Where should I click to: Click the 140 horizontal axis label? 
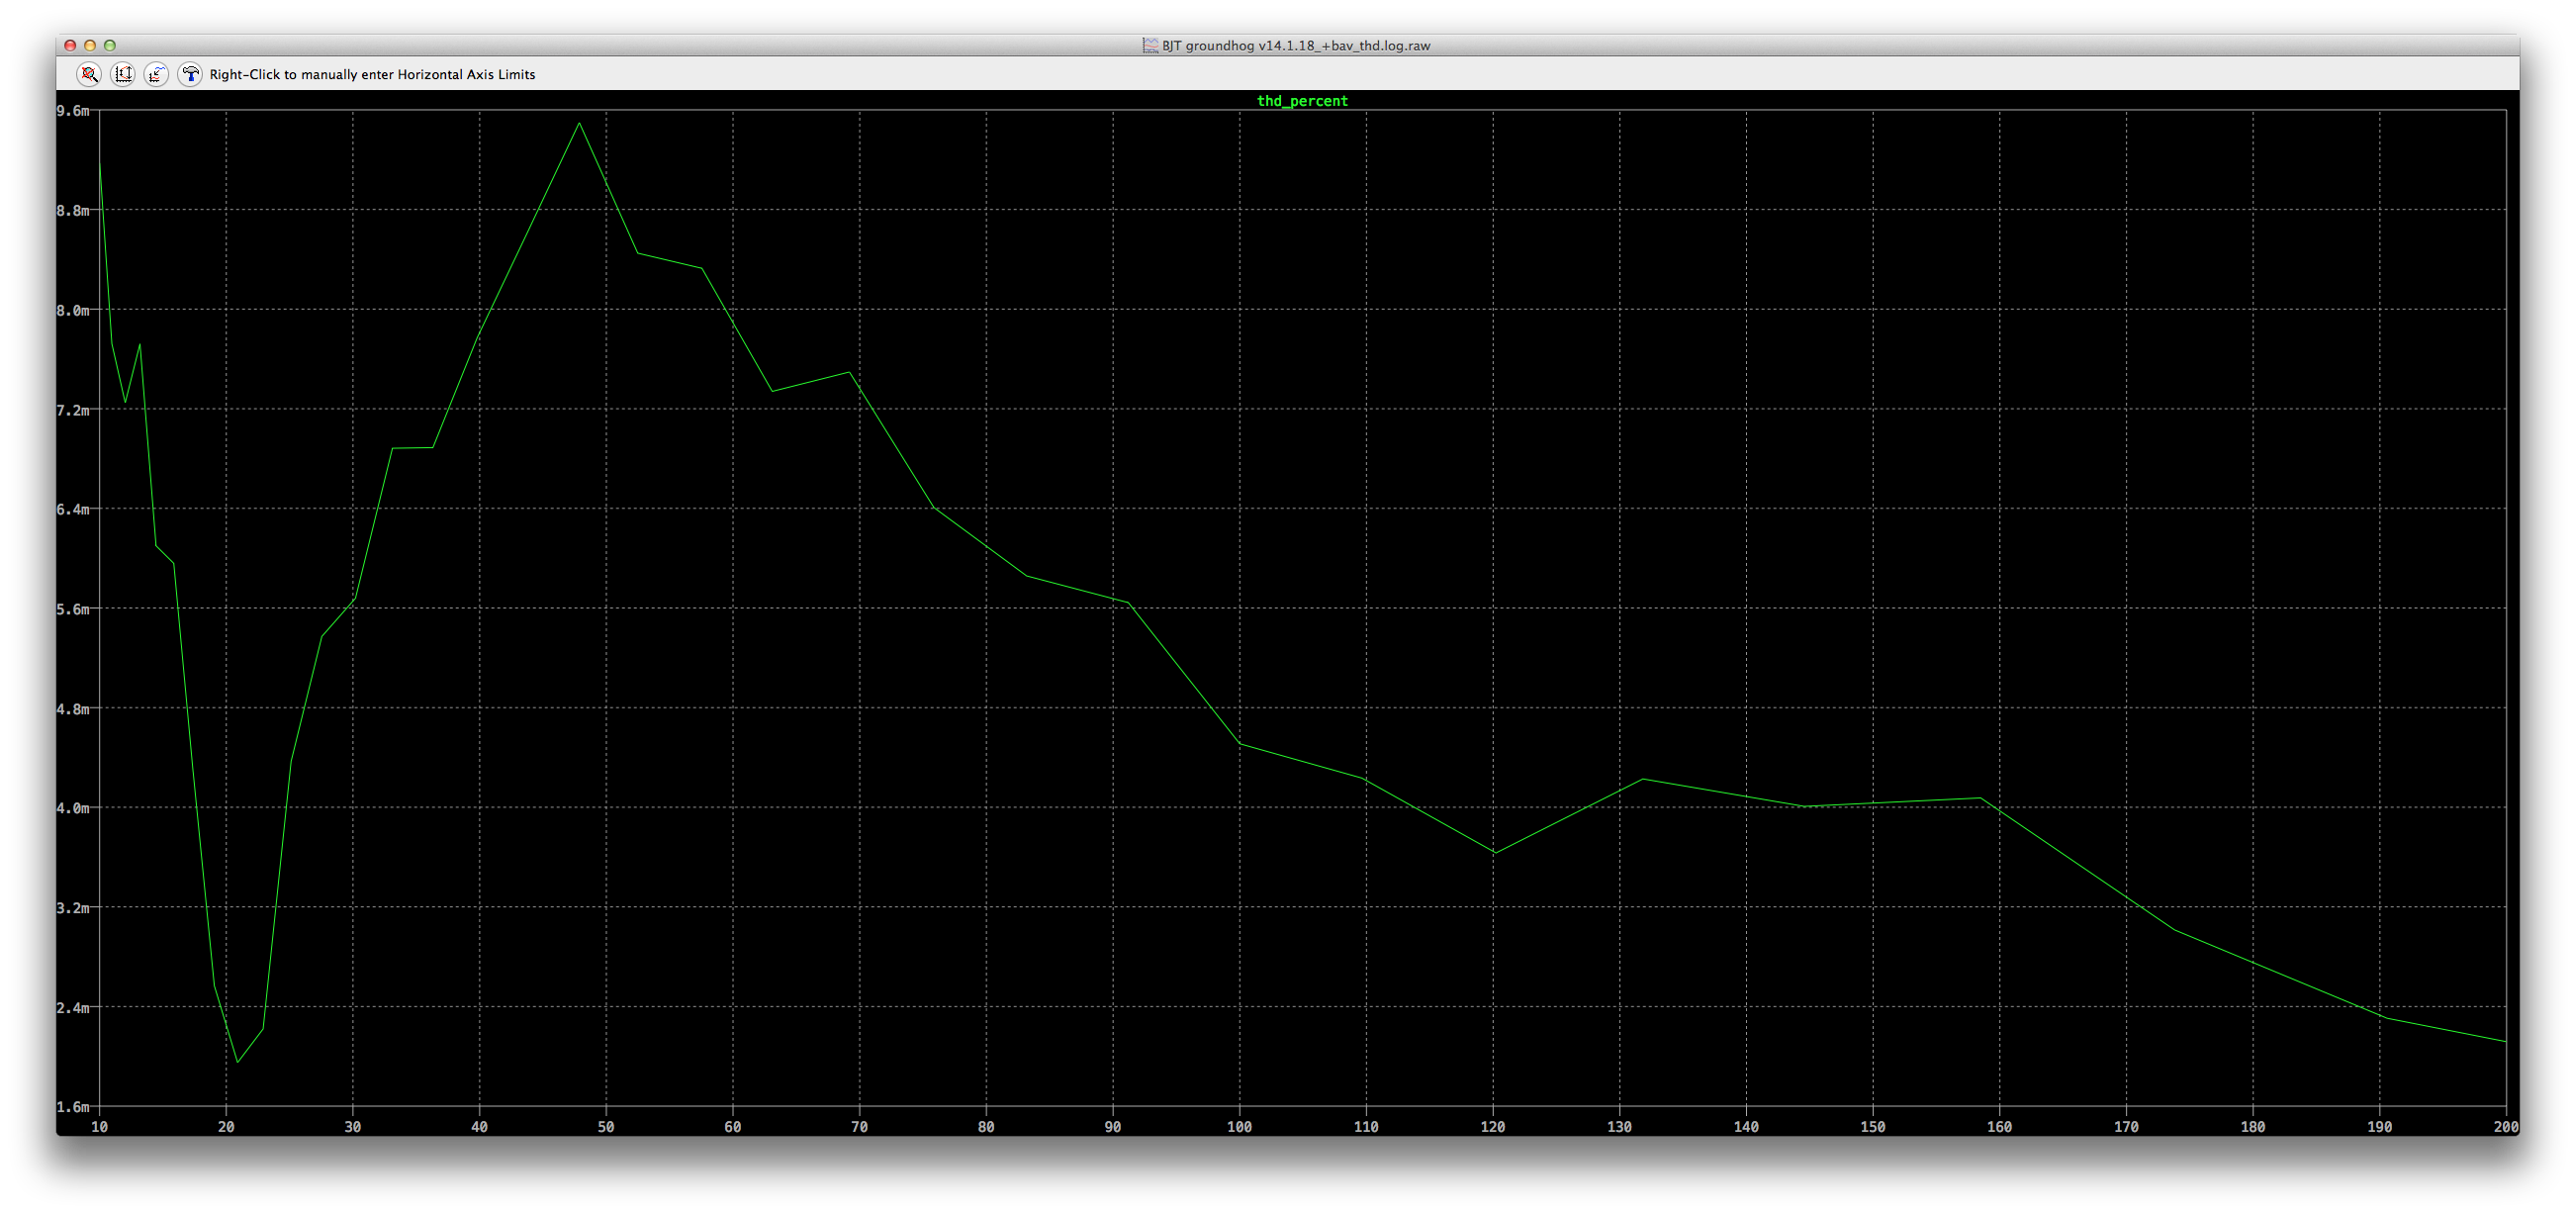coord(1746,1127)
